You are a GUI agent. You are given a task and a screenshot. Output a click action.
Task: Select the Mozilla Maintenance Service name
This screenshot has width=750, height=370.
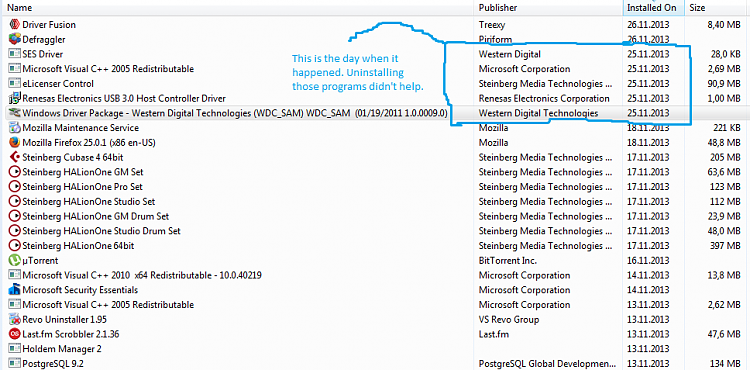point(80,128)
